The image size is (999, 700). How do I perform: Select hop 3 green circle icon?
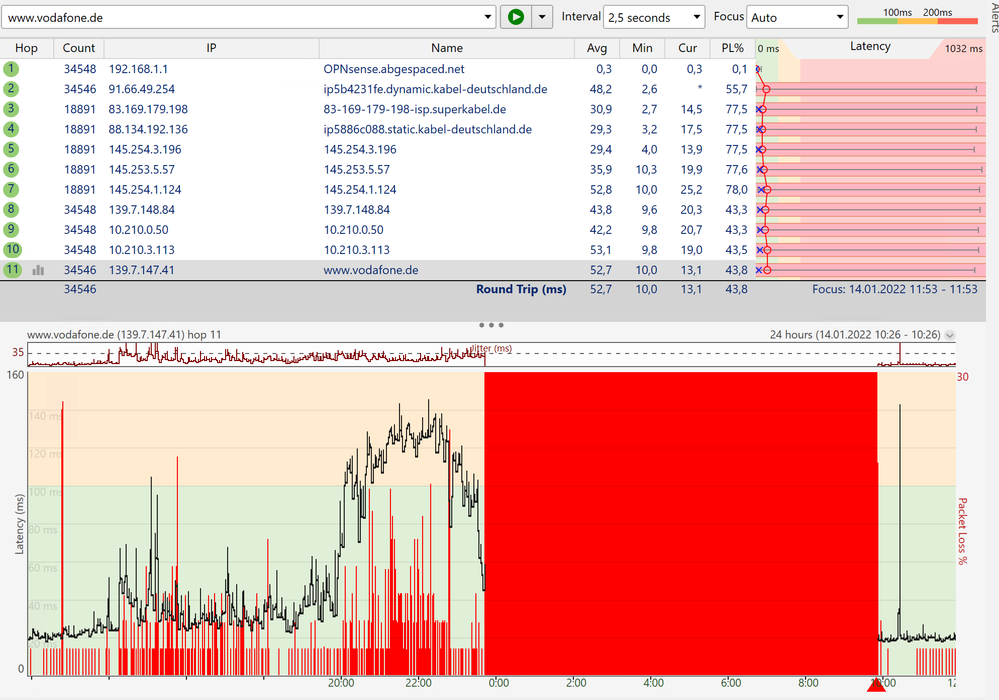[11, 109]
